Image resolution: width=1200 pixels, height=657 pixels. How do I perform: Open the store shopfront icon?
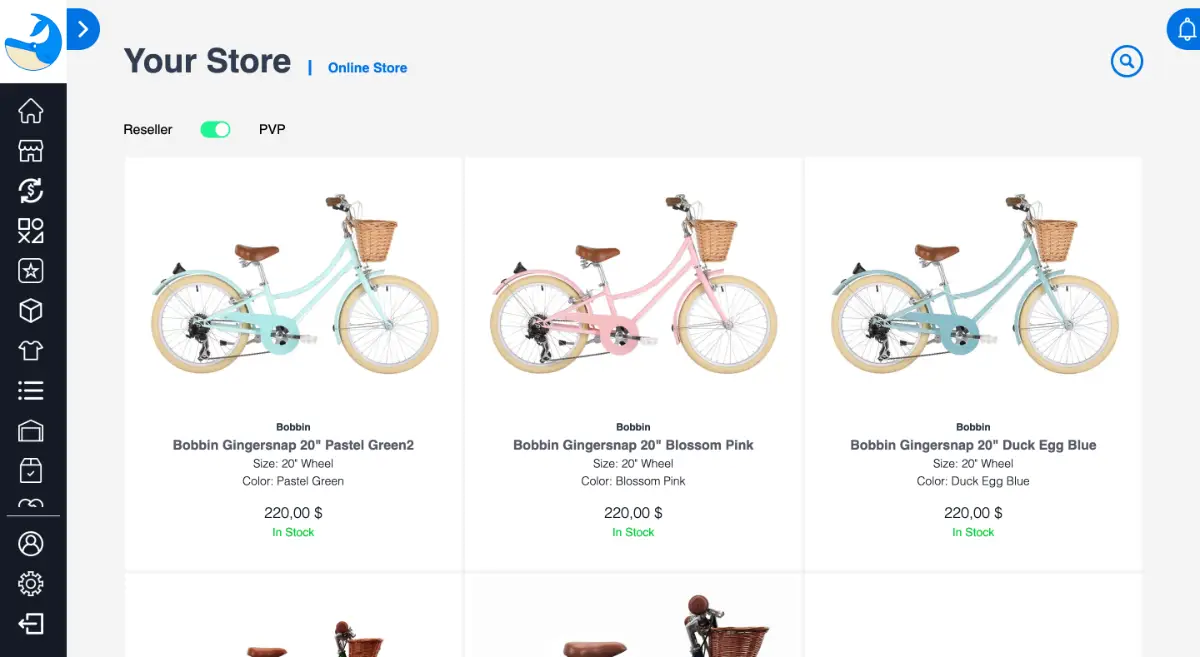click(x=31, y=151)
